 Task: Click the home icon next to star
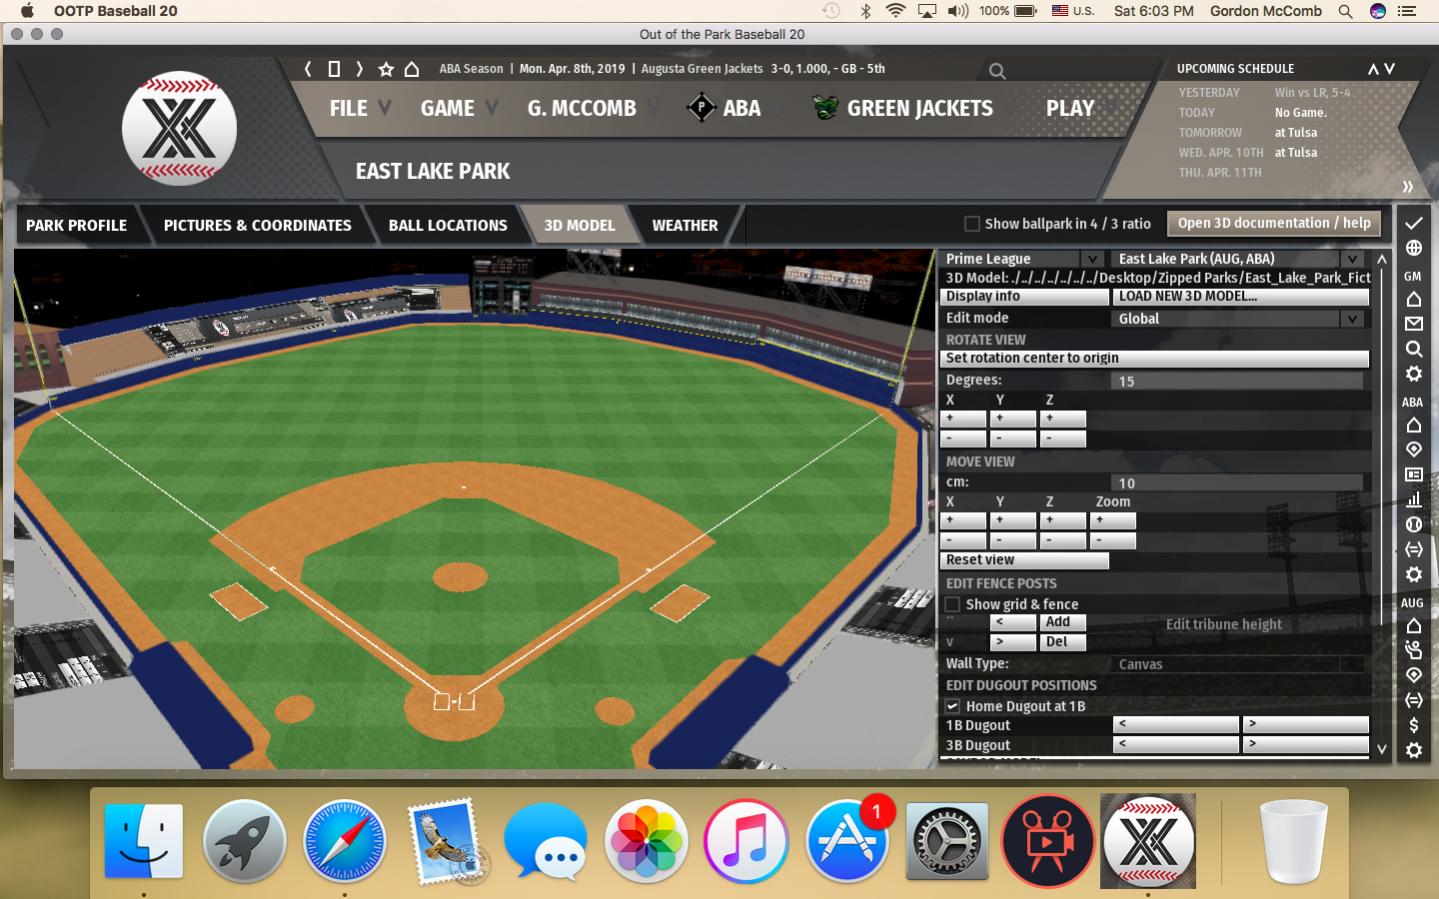412,69
